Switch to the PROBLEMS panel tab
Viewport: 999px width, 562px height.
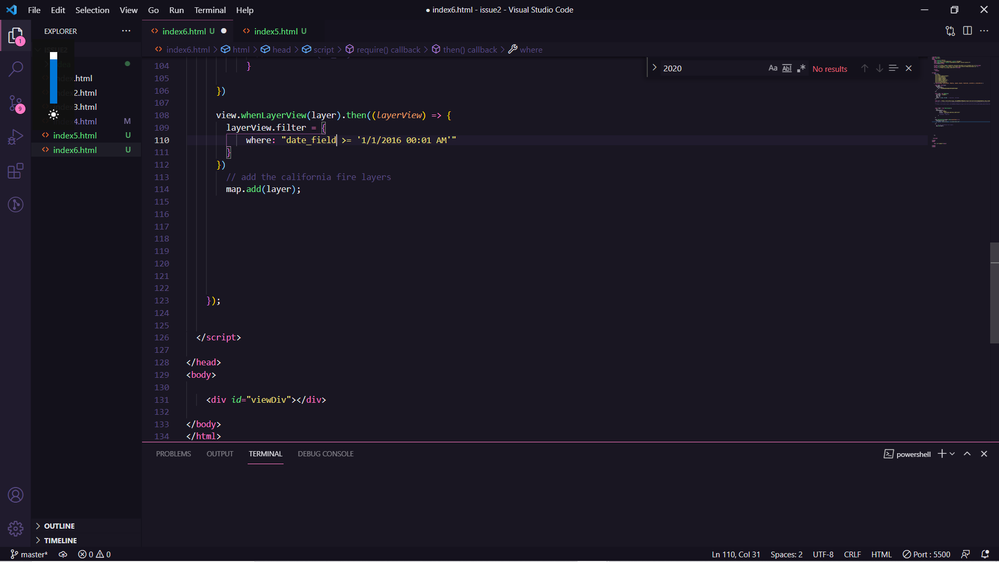(x=173, y=454)
